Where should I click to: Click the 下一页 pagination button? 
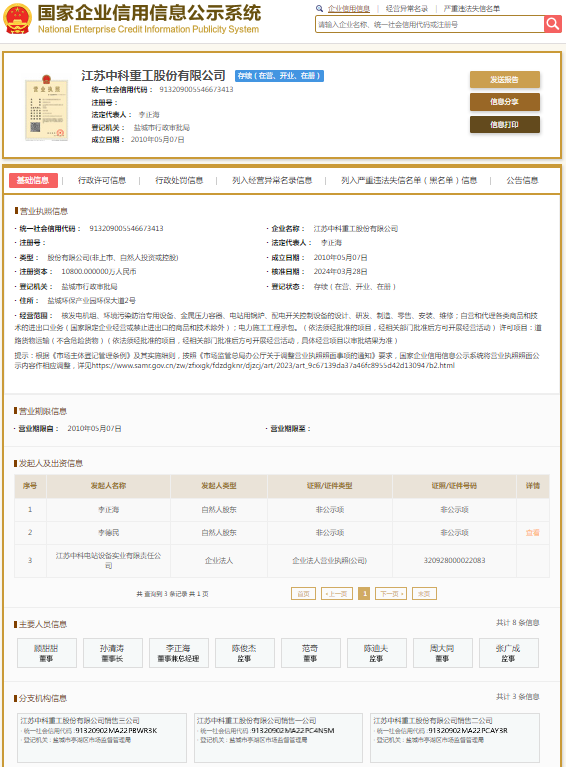391,594
